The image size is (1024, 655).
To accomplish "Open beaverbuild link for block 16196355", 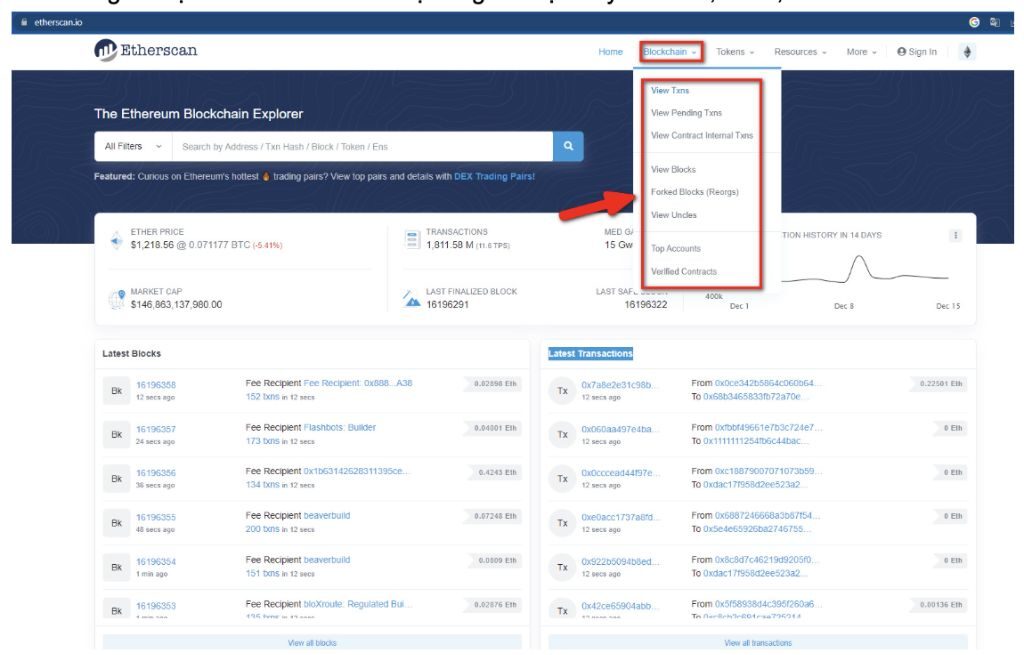I will coord(327,515).
